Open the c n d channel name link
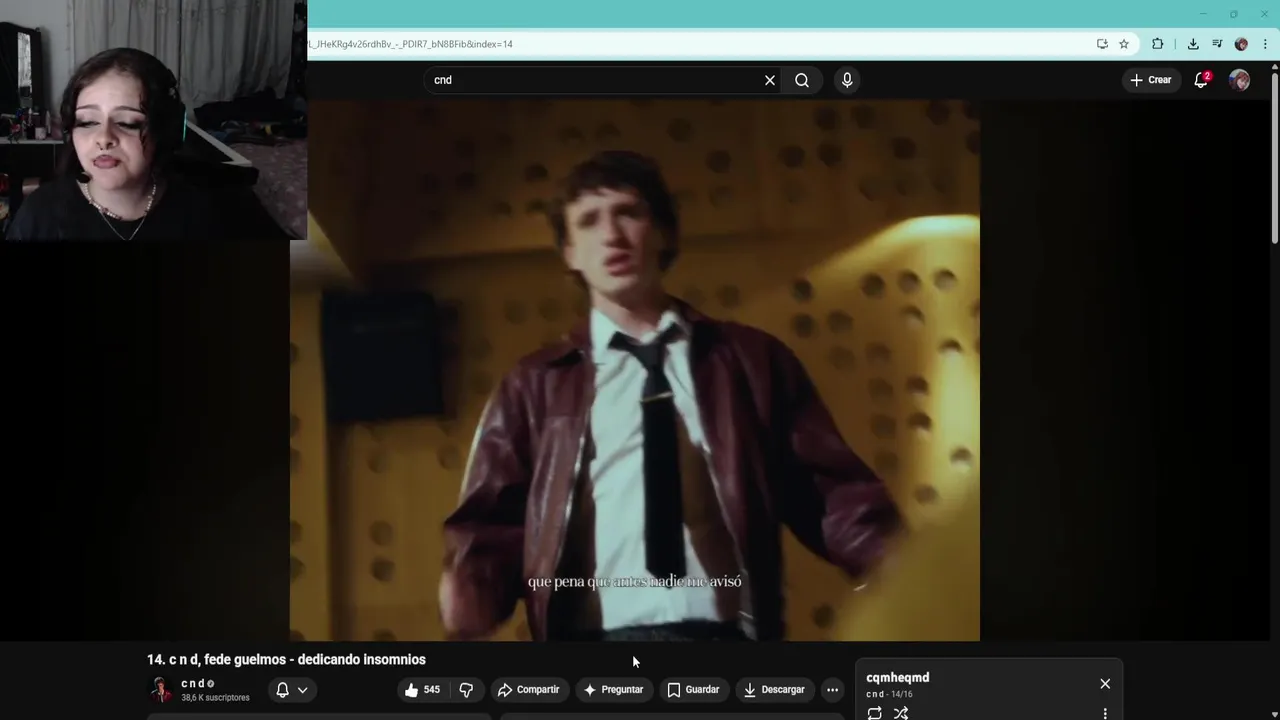The image size is (1280, 720). pos(193,683)
